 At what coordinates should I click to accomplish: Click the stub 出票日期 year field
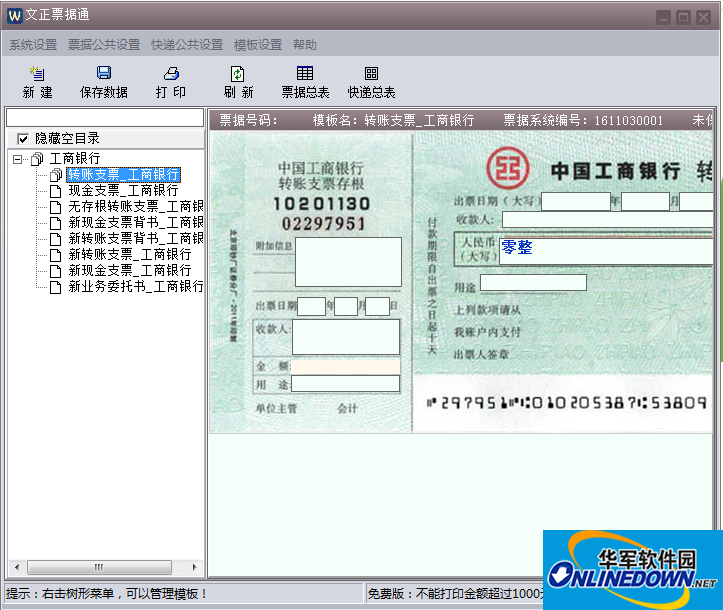click(x=312, y=306)
